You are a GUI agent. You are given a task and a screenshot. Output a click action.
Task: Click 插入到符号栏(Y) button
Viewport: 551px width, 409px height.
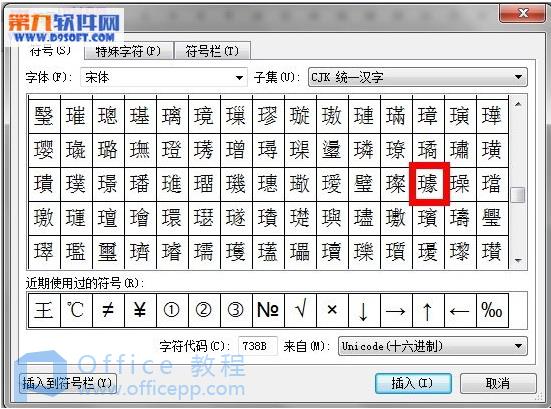67,383
